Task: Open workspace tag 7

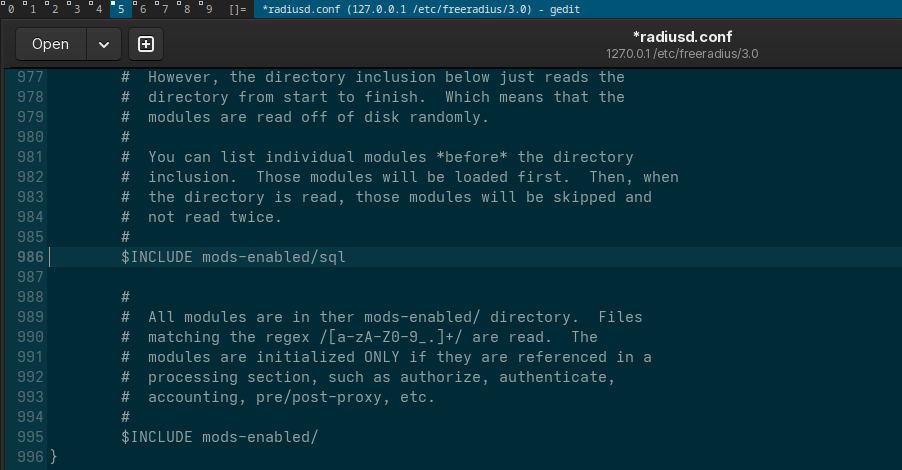Action: [164, 9]
